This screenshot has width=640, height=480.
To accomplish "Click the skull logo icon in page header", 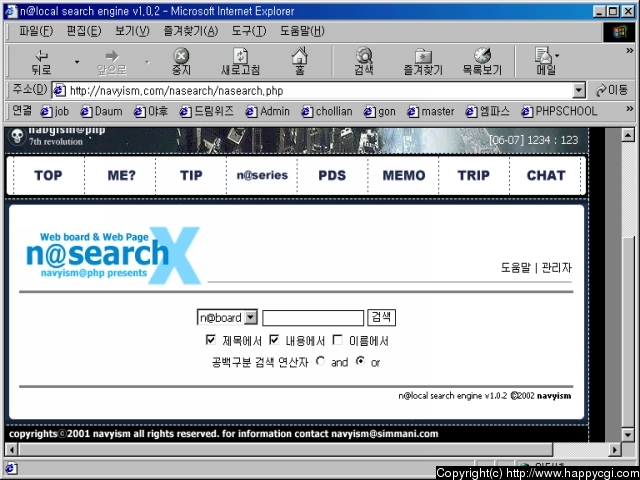I will pos(17,136).
